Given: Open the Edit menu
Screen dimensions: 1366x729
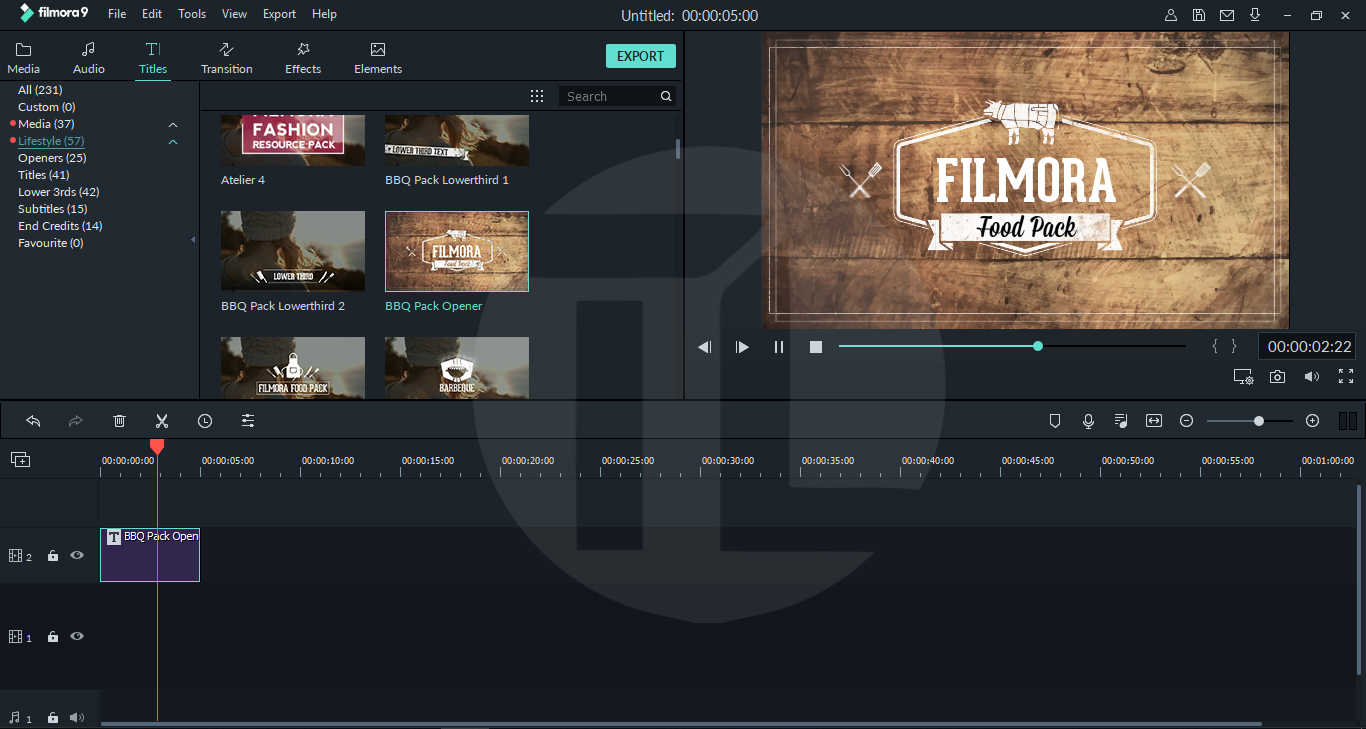Looking at the screenshot, I should (152, 14).
